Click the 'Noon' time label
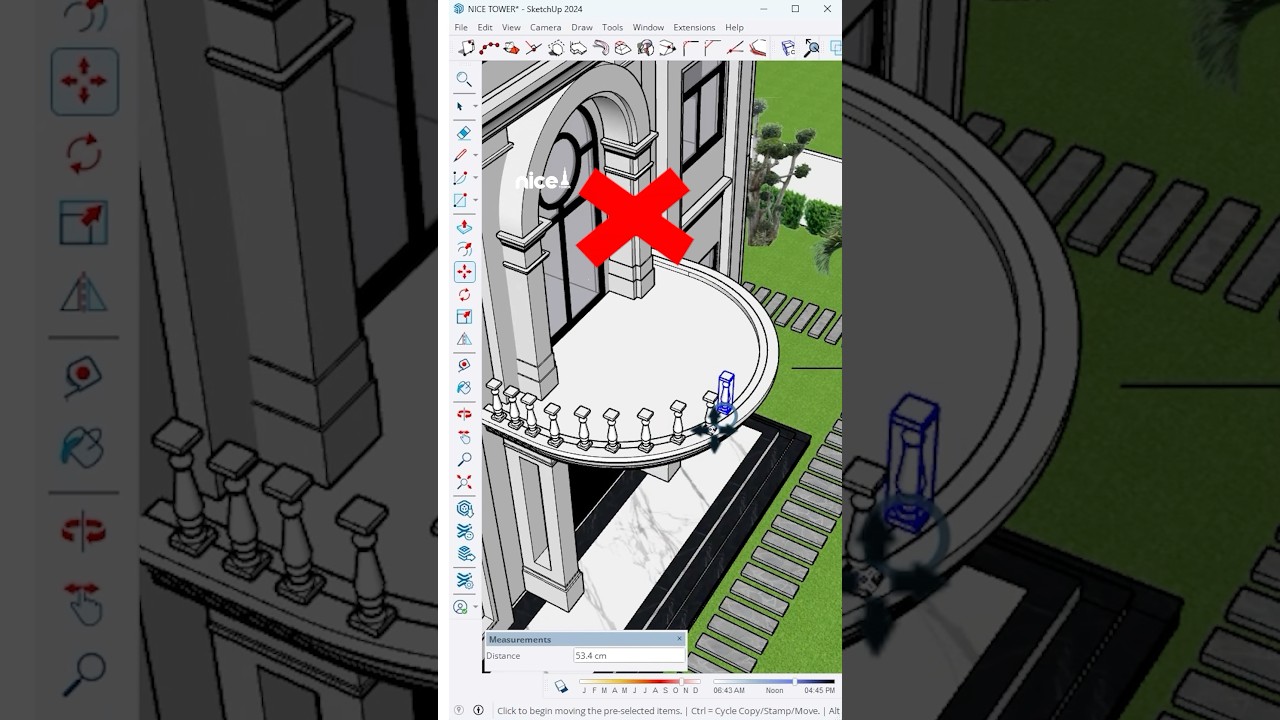 click(774, 691)
